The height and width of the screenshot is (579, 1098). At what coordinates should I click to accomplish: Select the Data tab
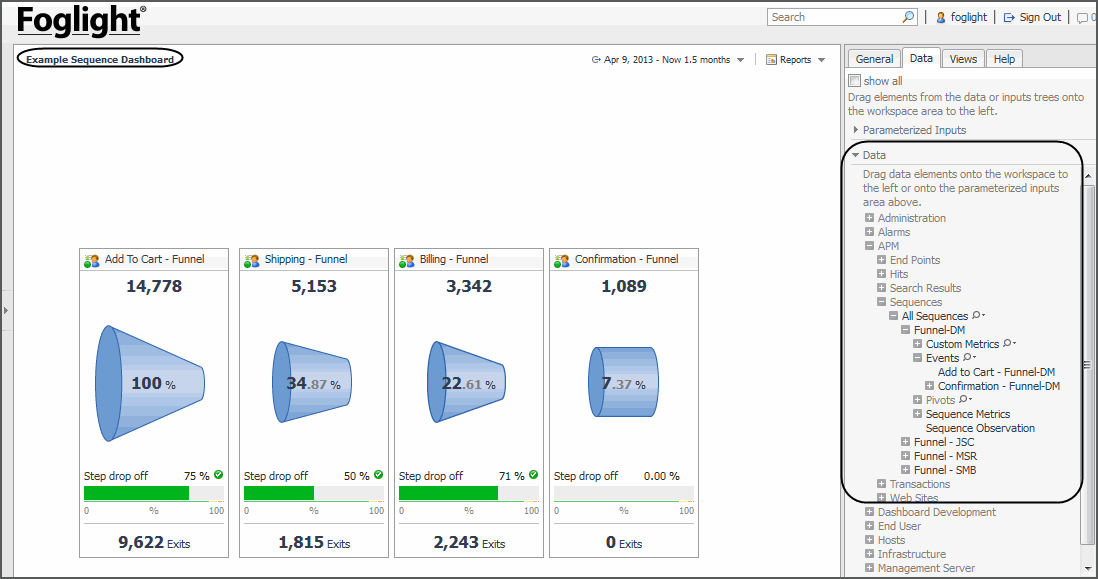pos(921,58)
